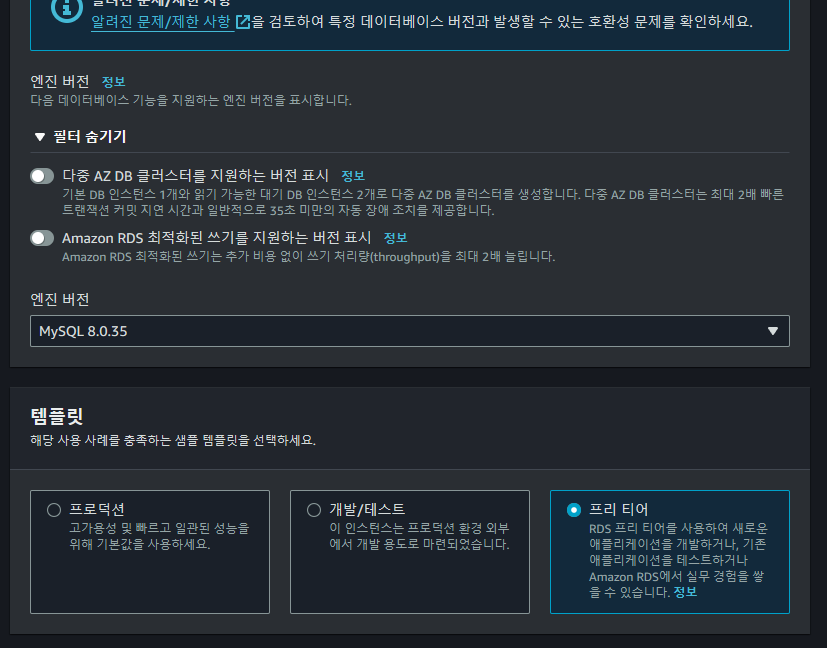Screen dimensions: 827x648
Task: Select the 개발/테스트 template radio button
Action: 314,510
